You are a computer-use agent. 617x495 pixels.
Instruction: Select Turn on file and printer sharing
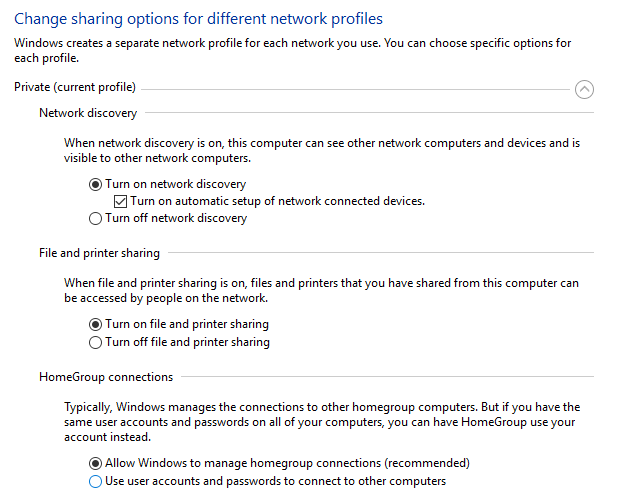point(96,324)
